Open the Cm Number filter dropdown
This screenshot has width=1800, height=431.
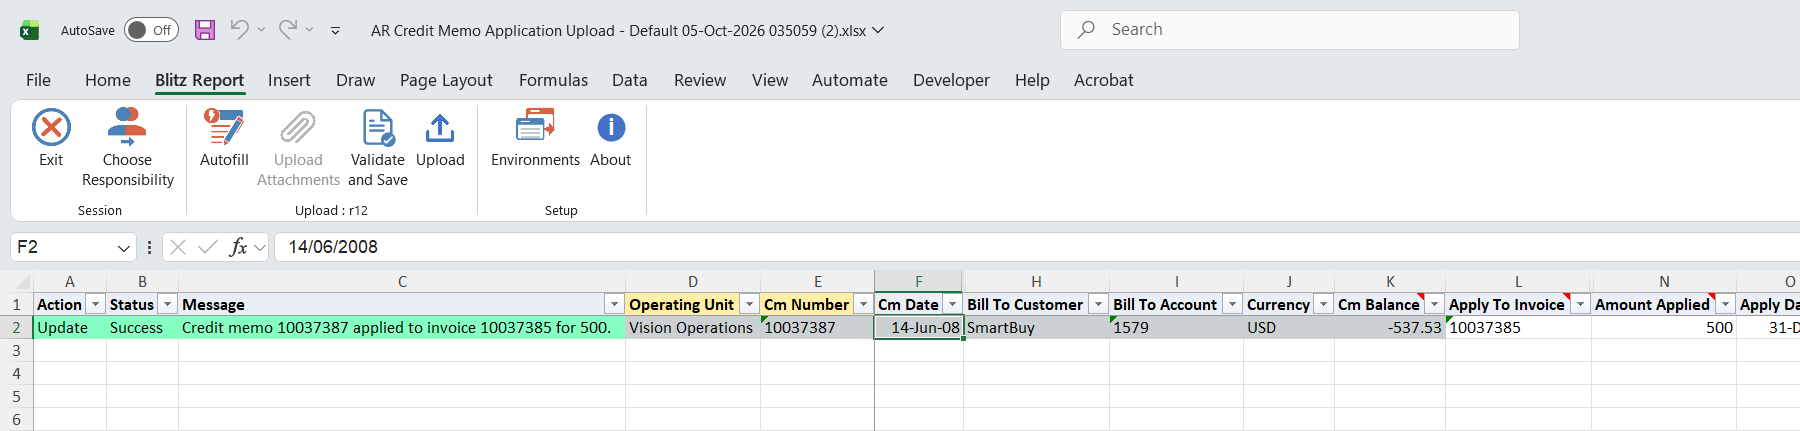pos(864,304)
